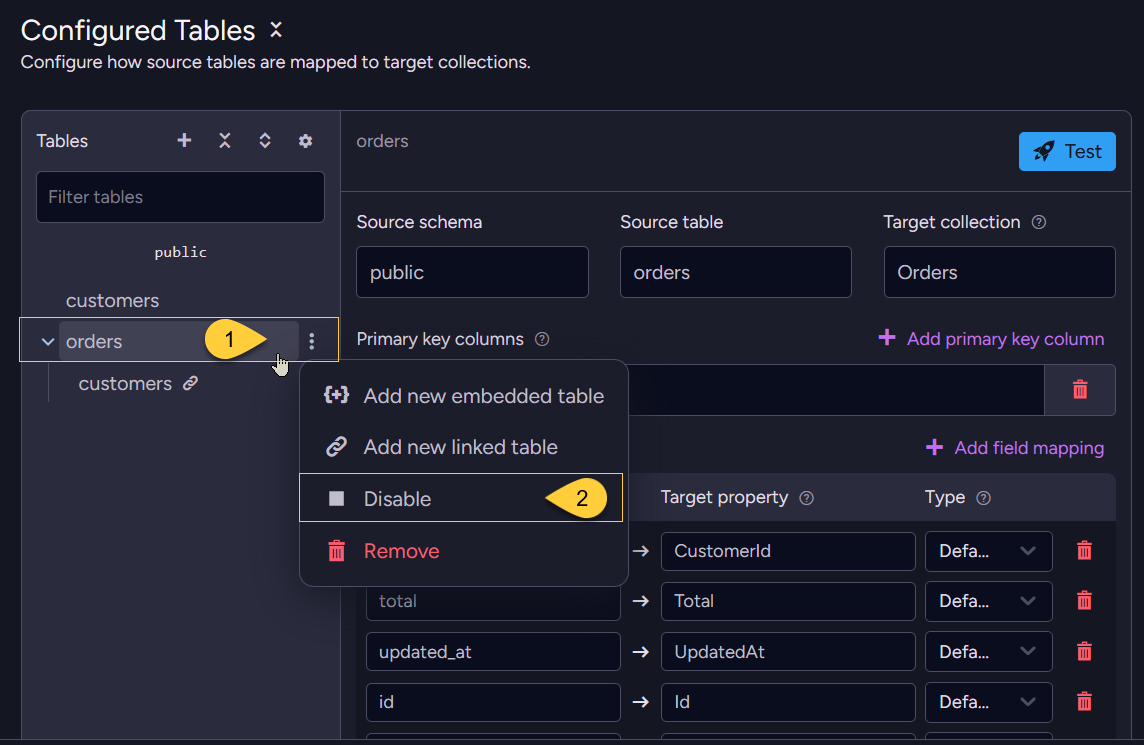Image resolution: width=1144 pixels, height=745 pixels.
Task: Click help icon next to Type
Action: tap(983, 498)
